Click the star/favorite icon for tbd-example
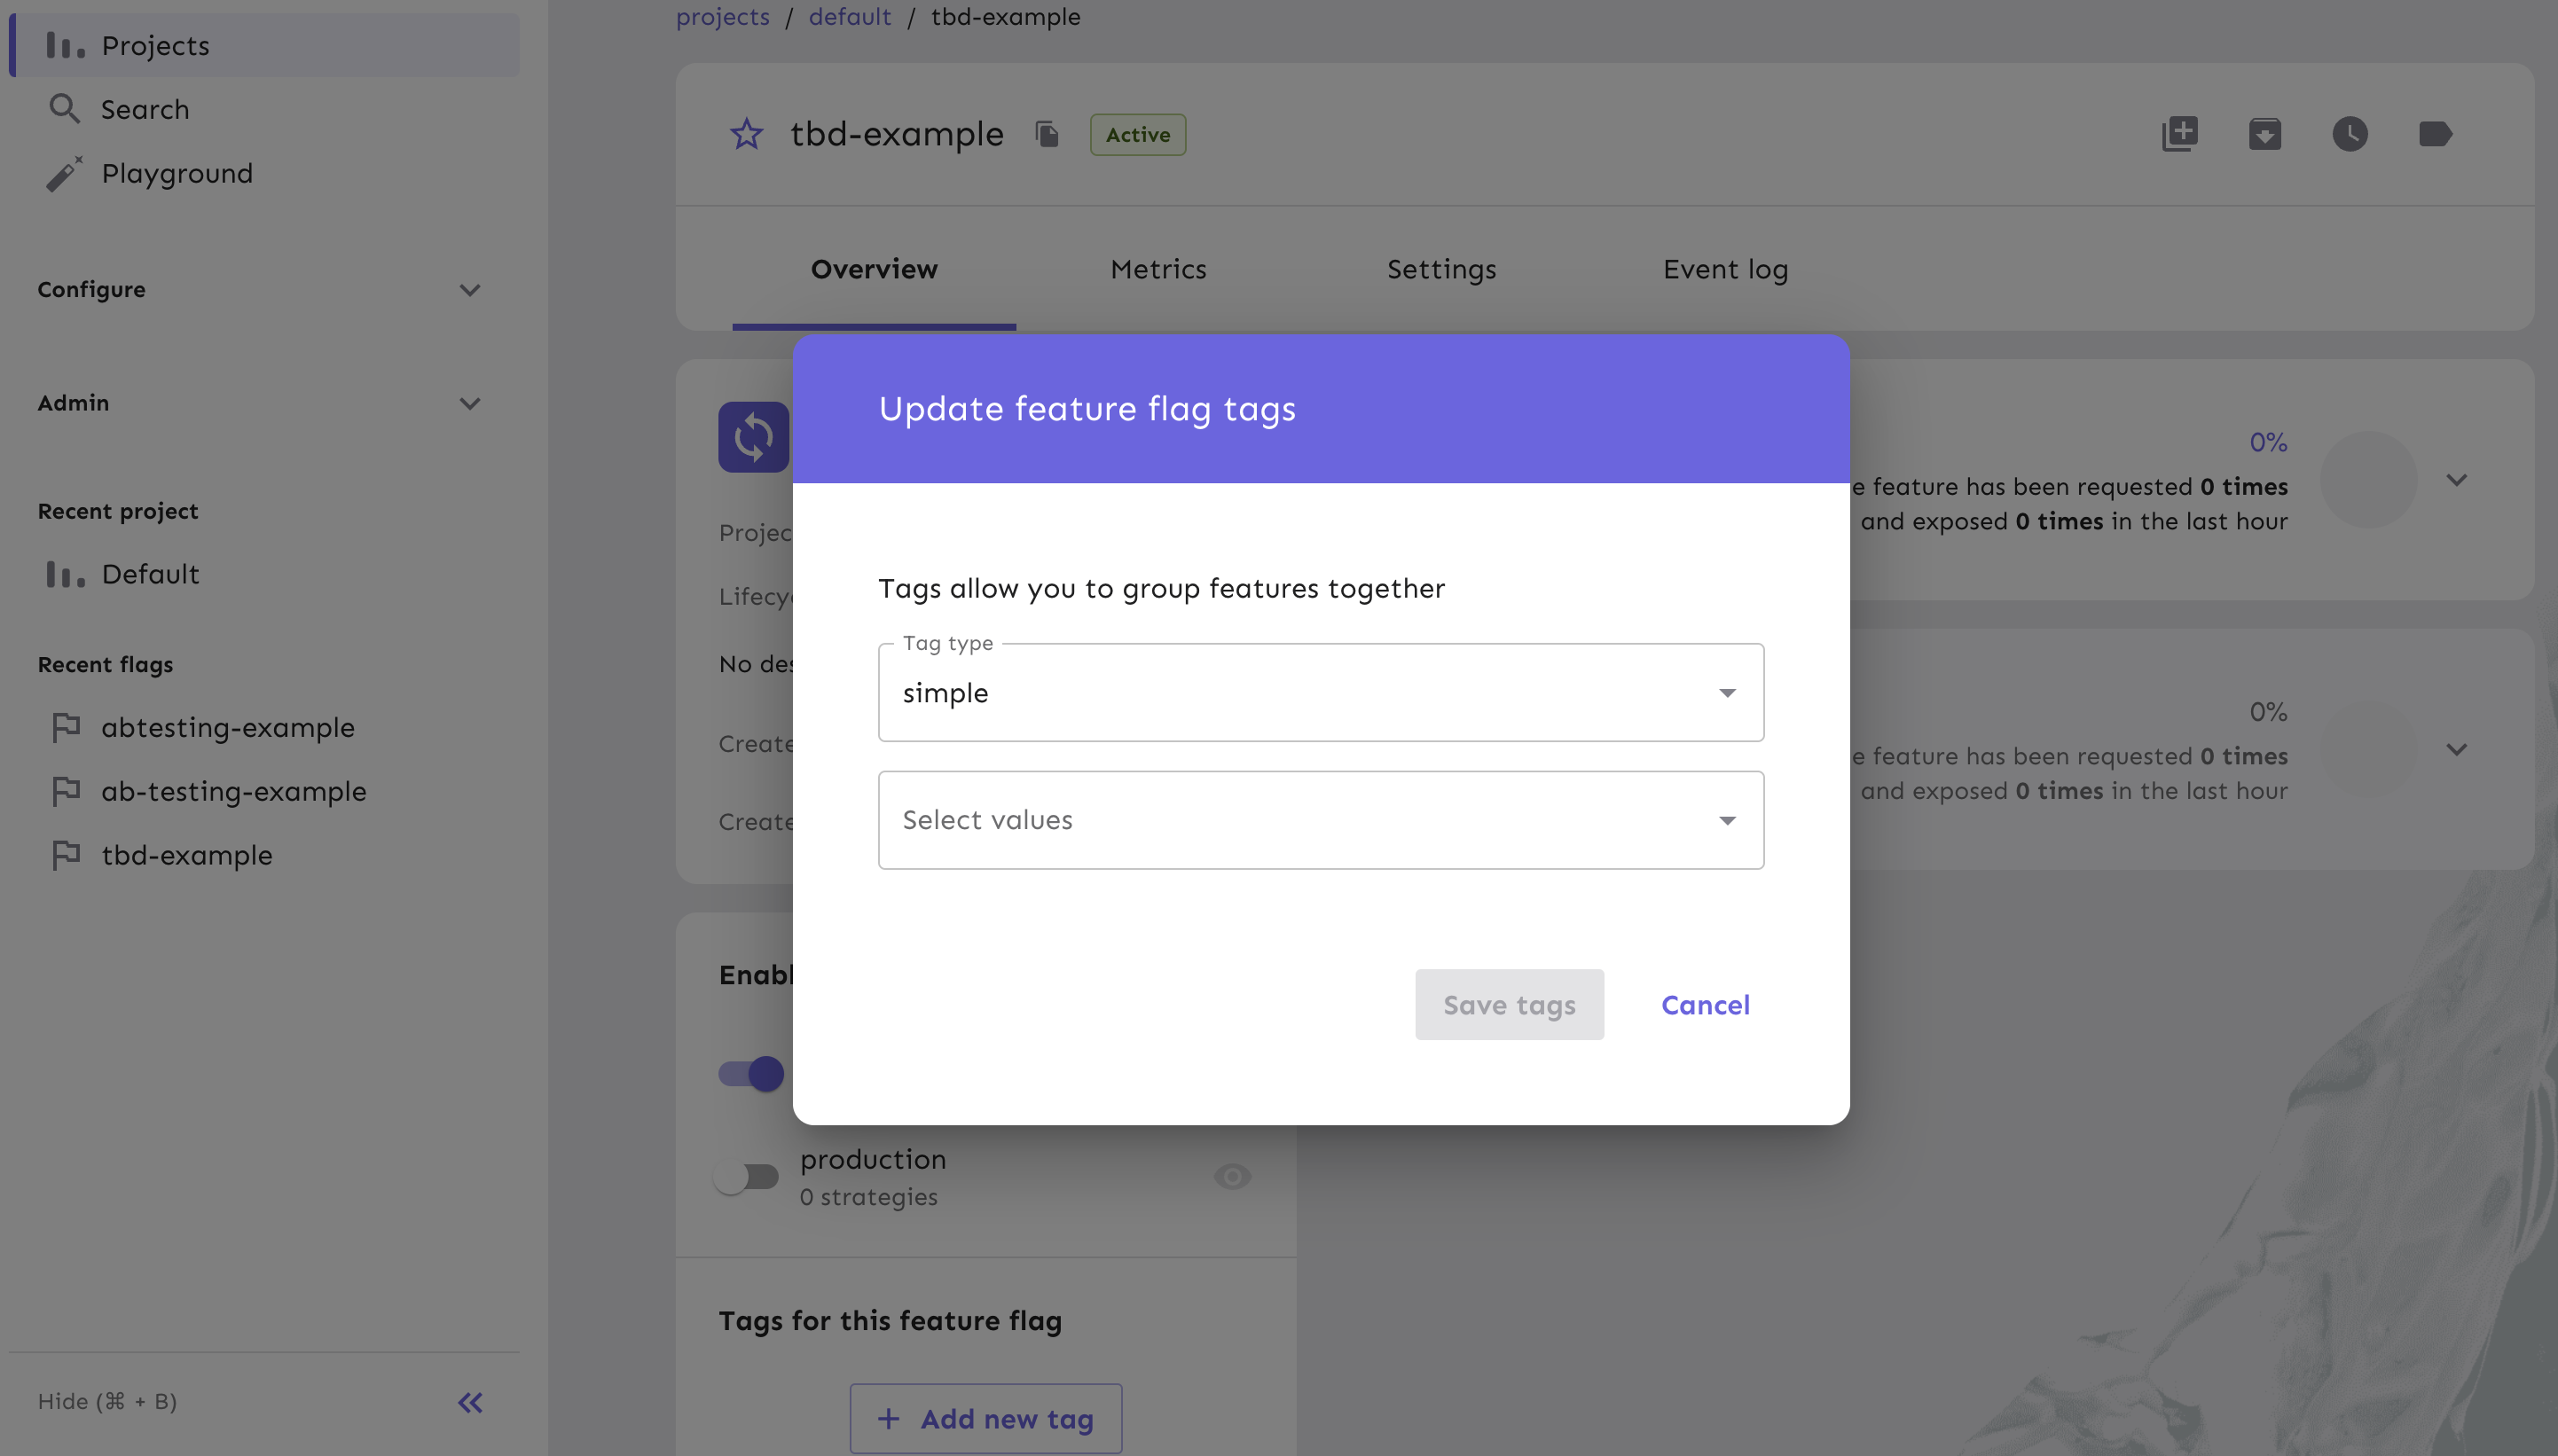Image resolution: width=2558 pixels, height=1456 pixels. pyautogui.click(x=747, y=132)
